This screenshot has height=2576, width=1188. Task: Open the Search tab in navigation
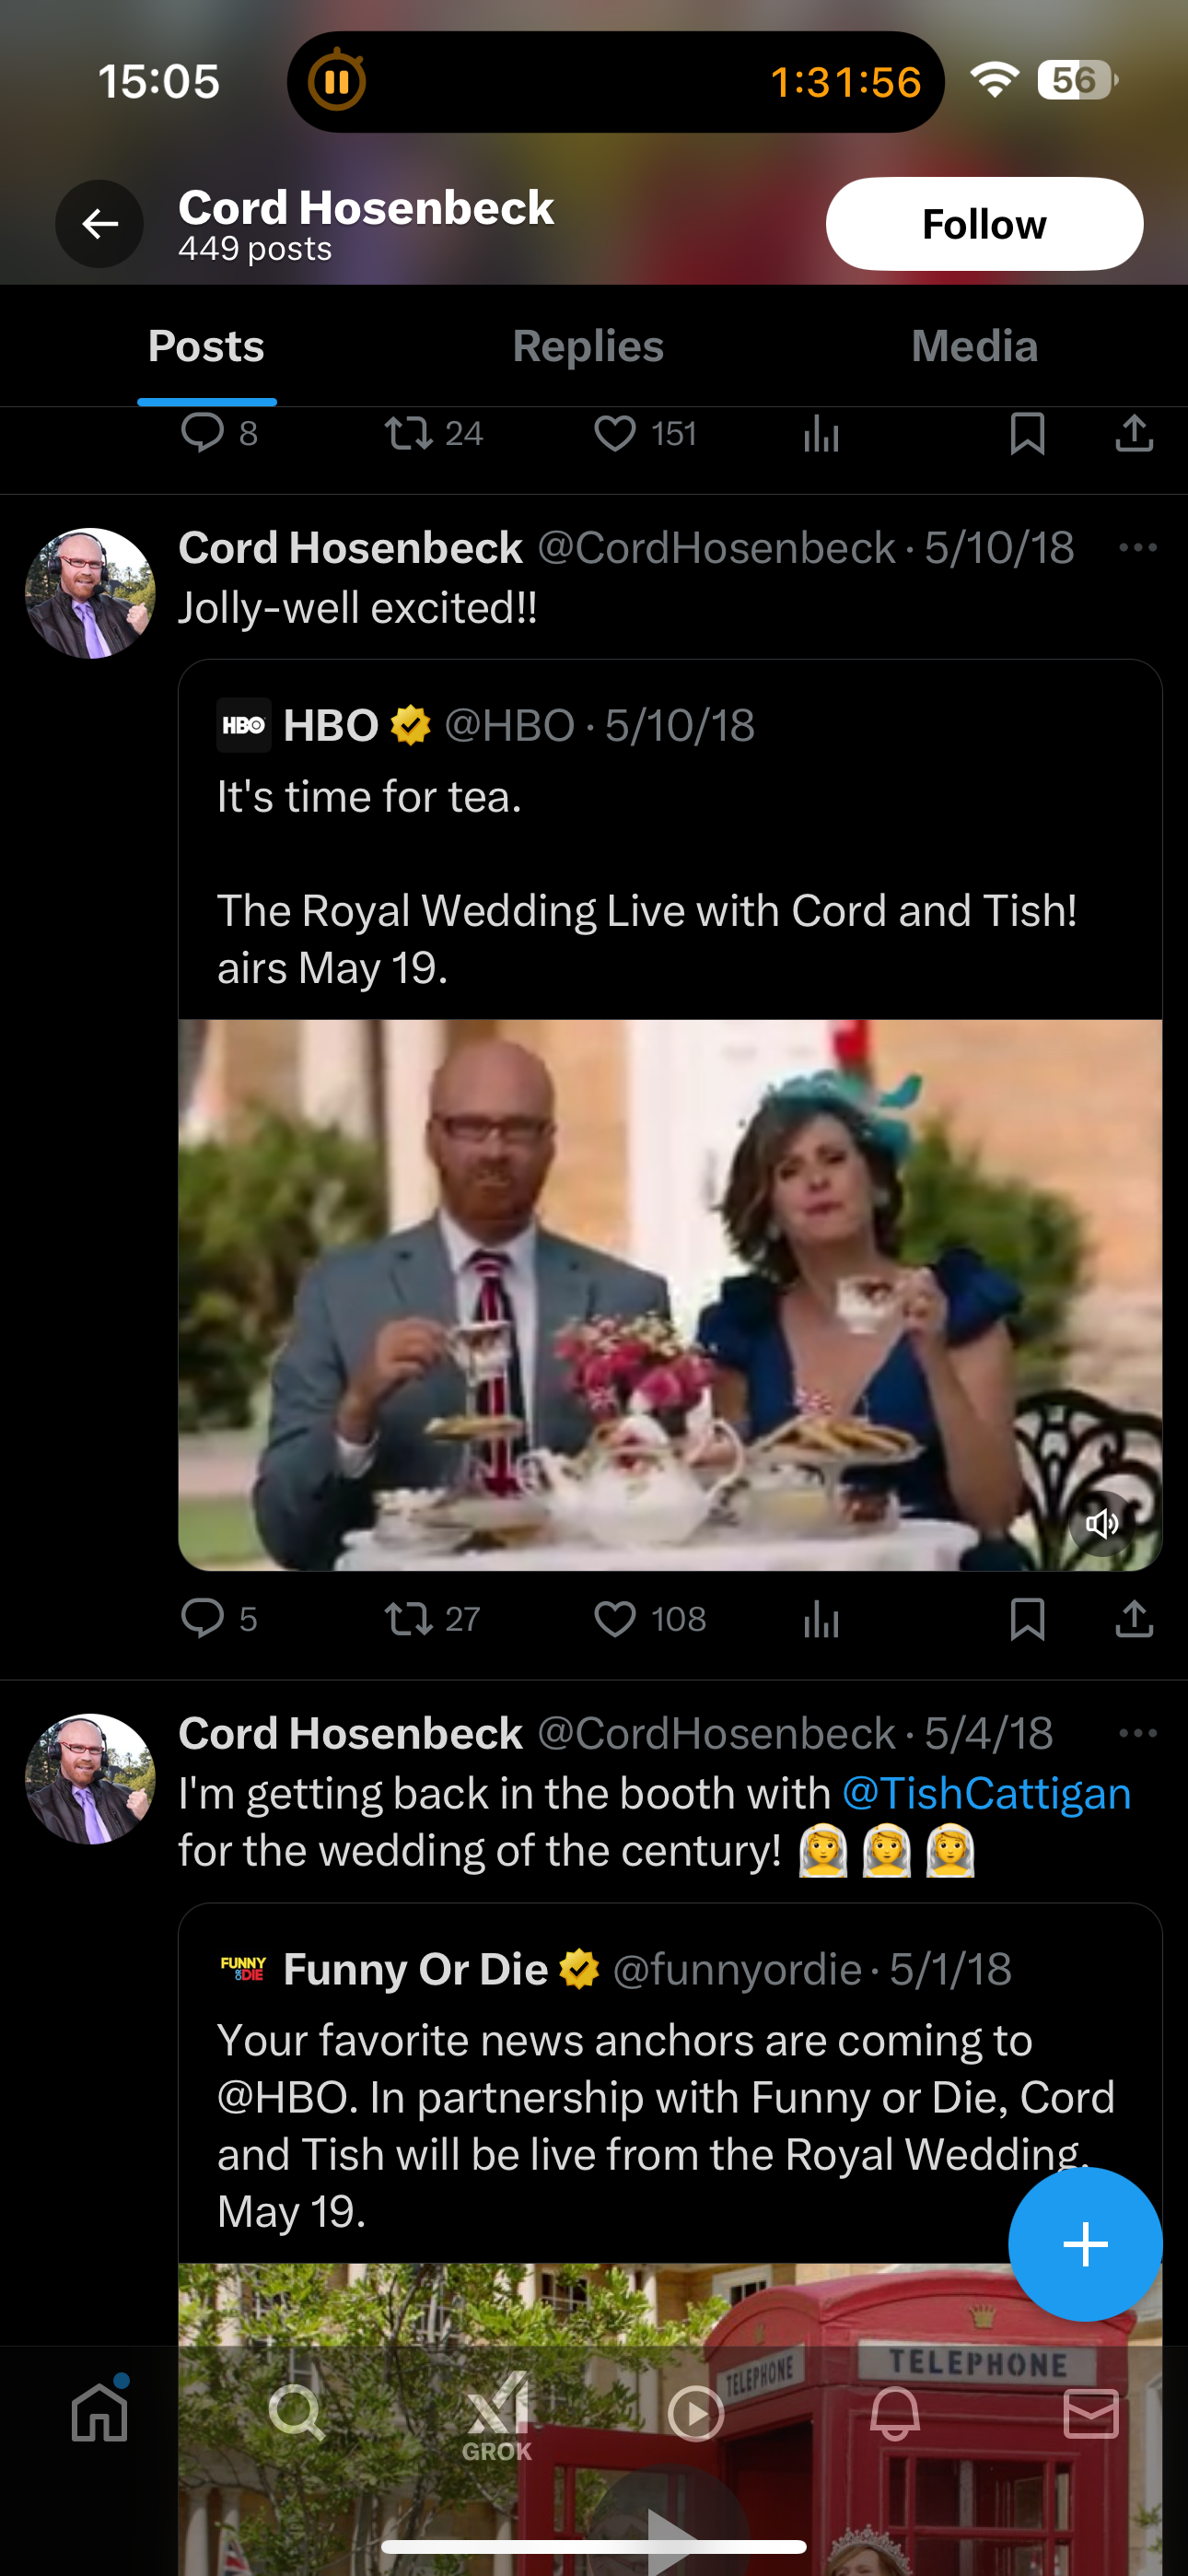coord(297,2414)
